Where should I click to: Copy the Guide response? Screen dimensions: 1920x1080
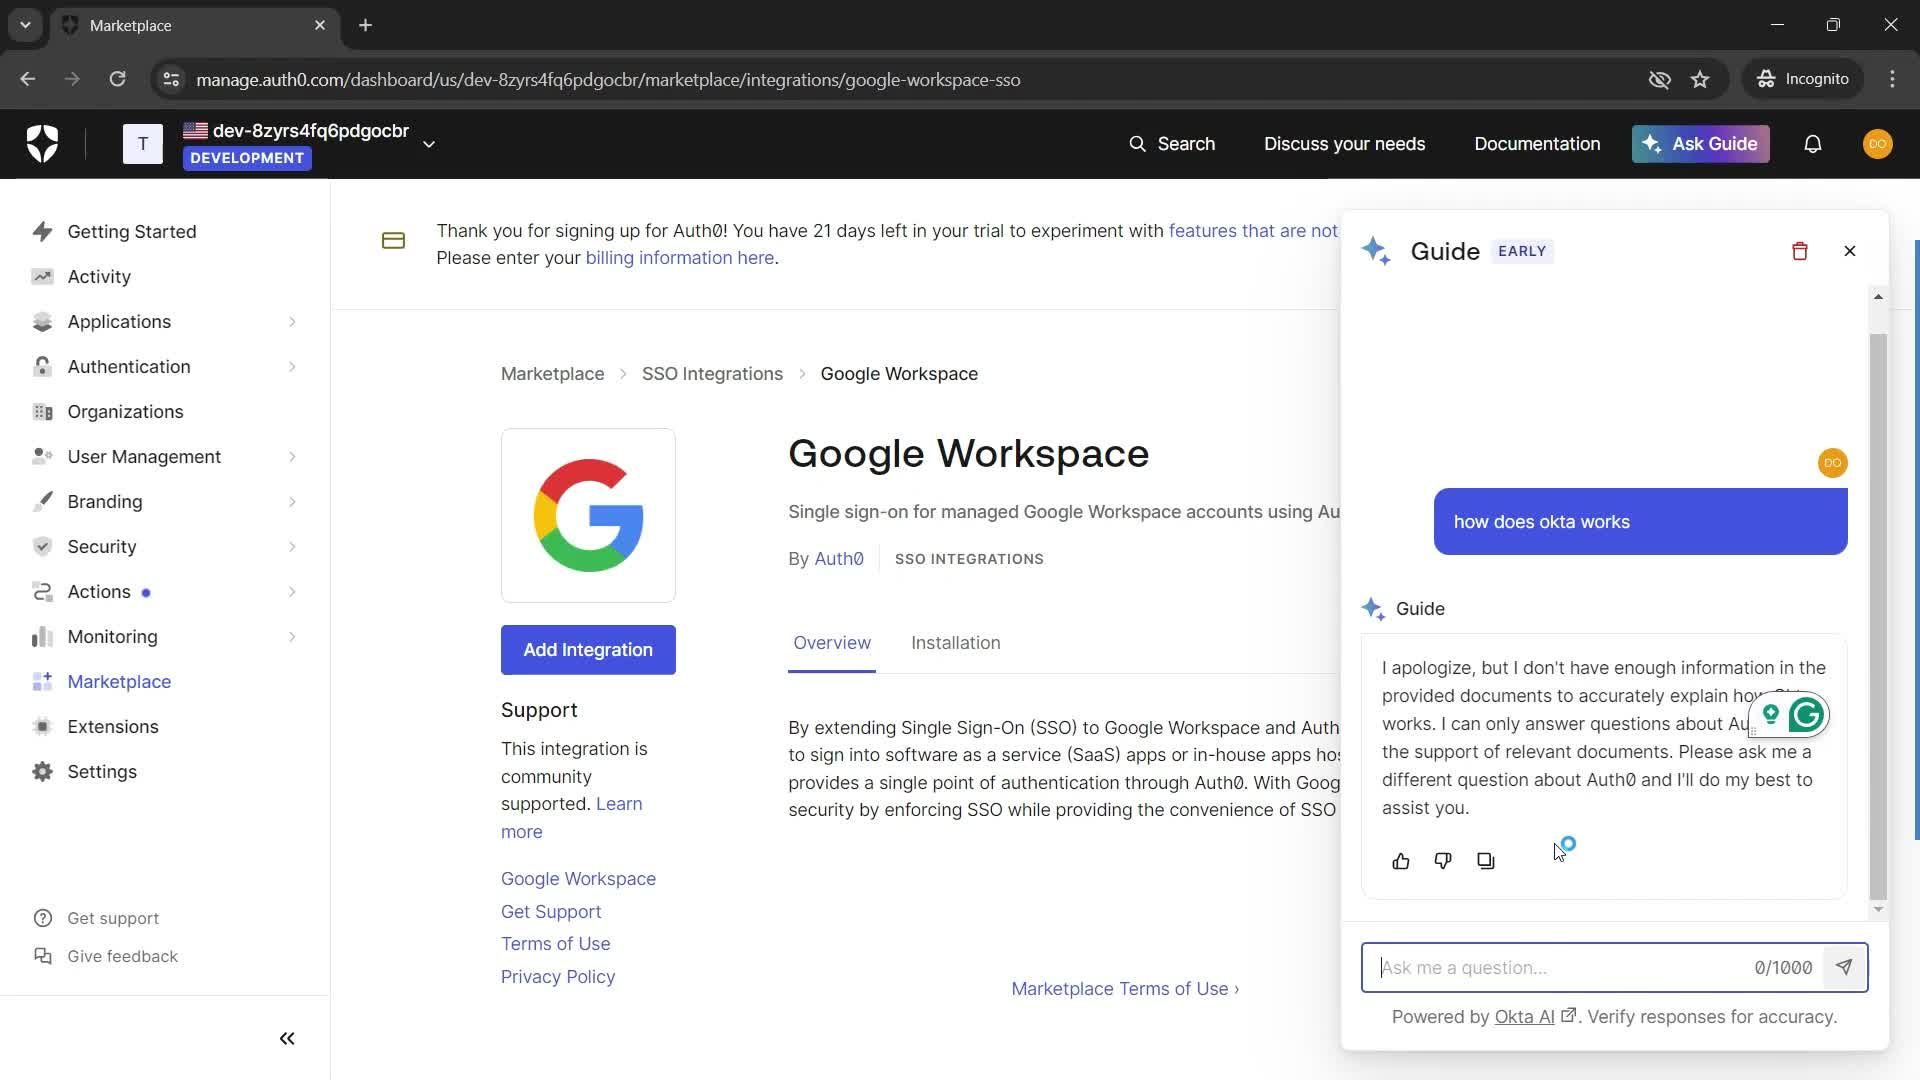[1485, 861]
